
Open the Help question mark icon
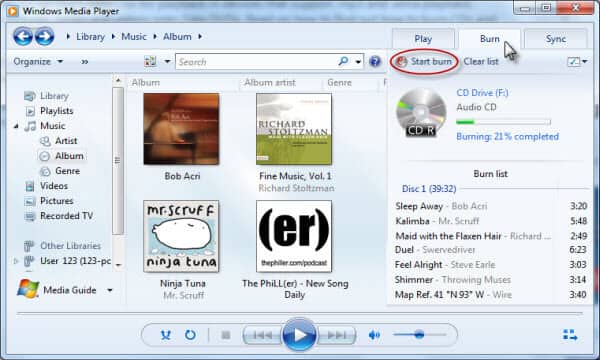(x=375, y=61)
